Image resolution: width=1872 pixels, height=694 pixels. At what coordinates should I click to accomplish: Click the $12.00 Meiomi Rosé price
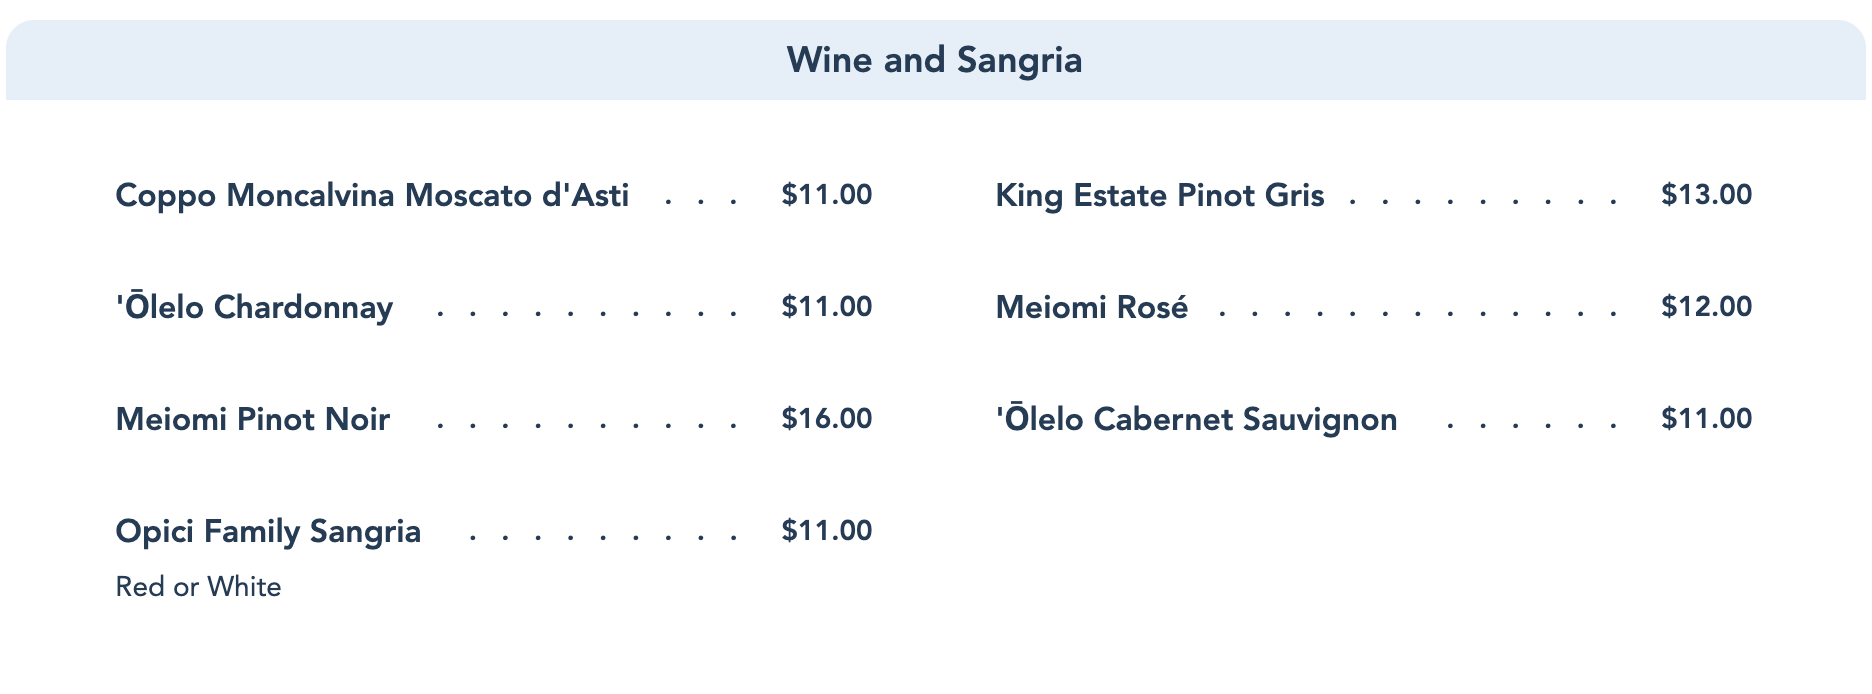(x=1706, y=307)
